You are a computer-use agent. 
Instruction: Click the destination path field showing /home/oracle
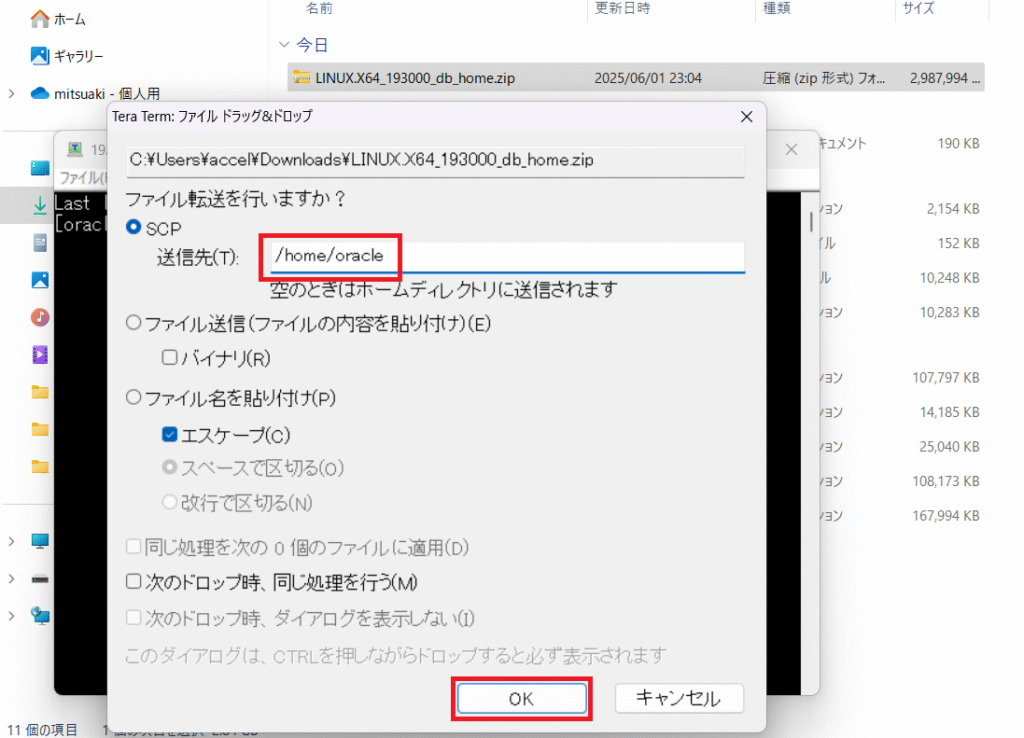coord(506,256)
